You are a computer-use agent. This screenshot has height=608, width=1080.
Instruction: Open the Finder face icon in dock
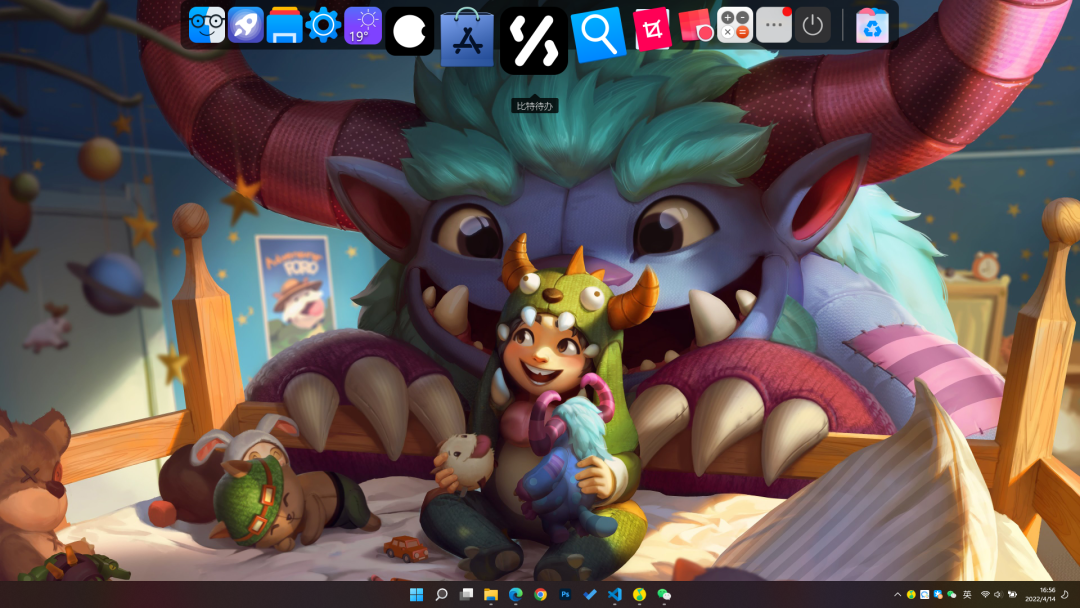pyautogui.click(x=207, y=26)
